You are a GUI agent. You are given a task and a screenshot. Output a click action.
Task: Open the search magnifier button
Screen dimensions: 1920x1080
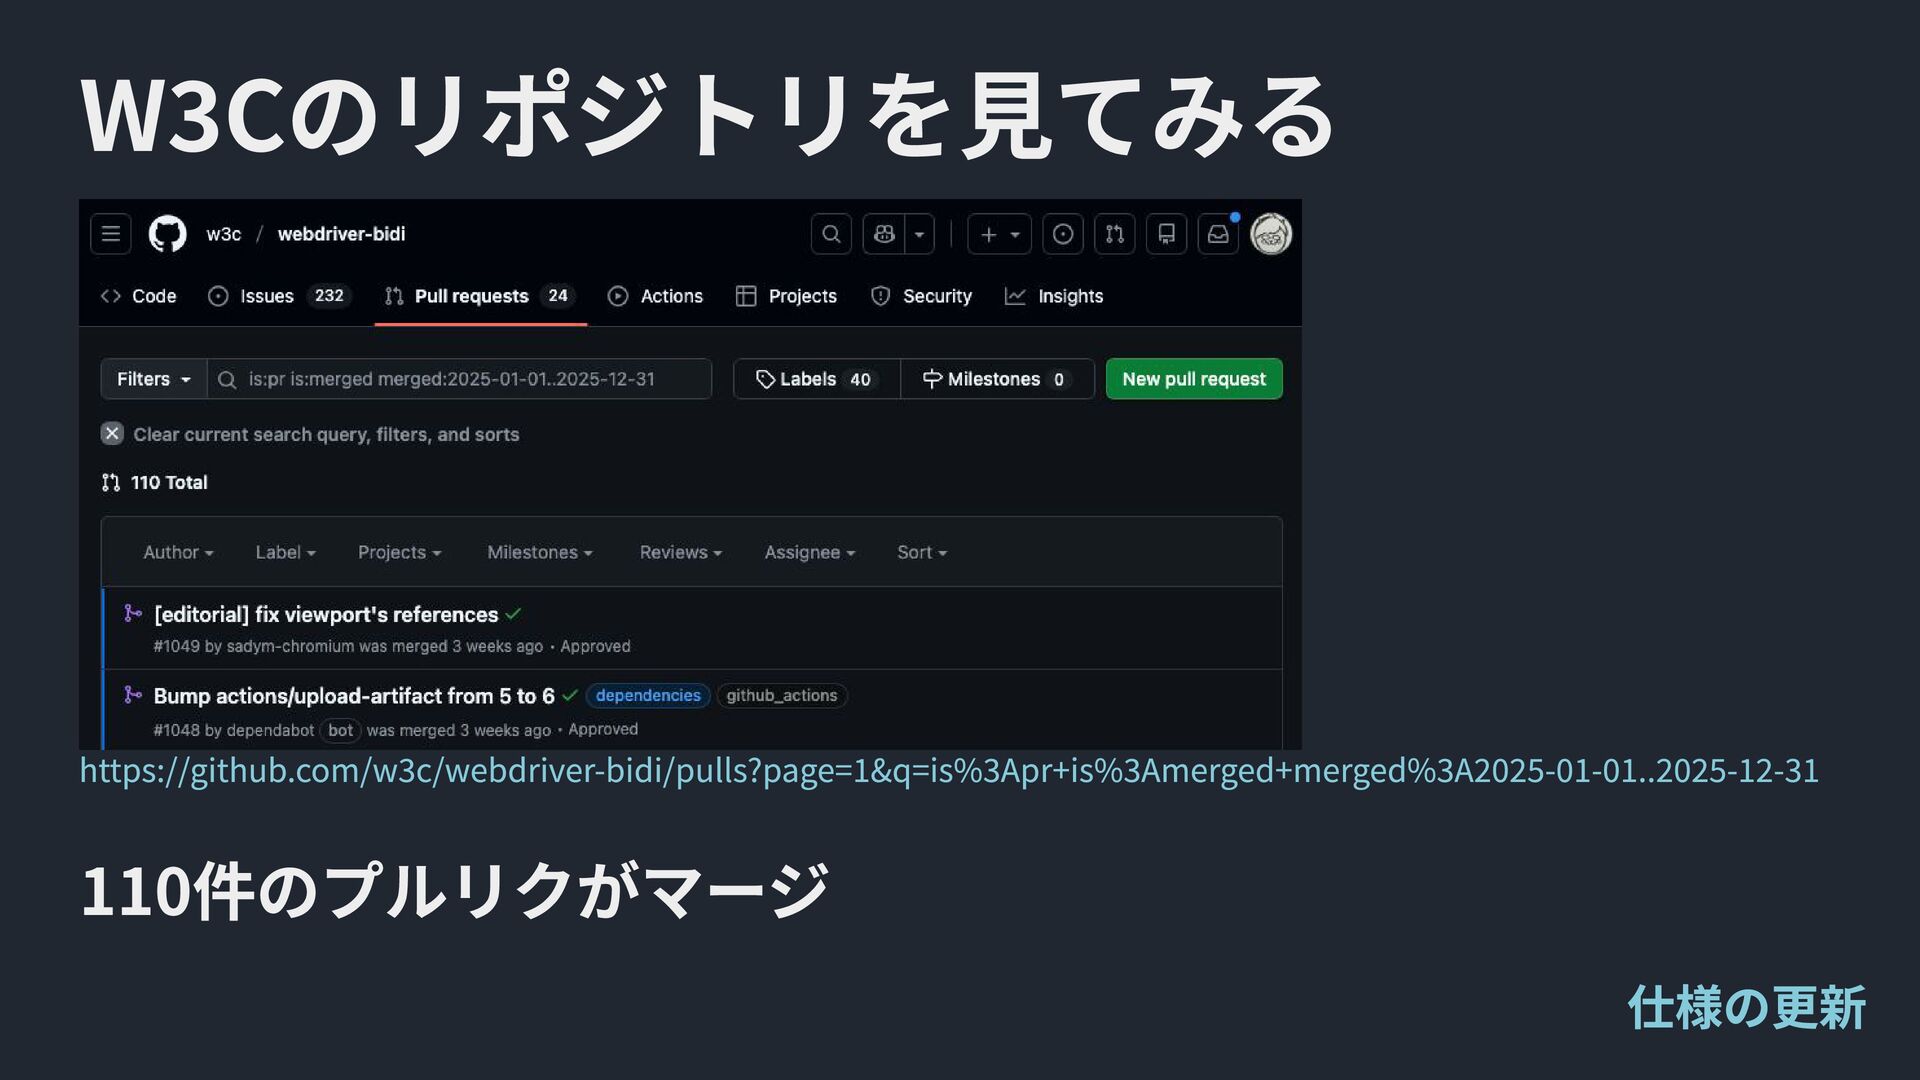(x=831, y=234)
